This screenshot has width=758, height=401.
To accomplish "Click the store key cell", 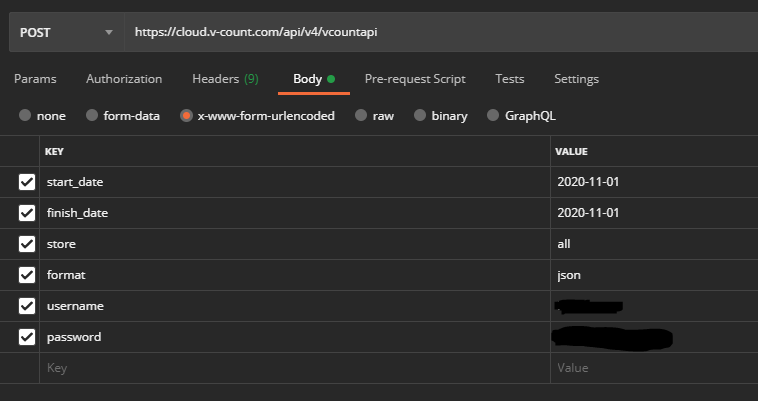I will (x=295, y=244).
